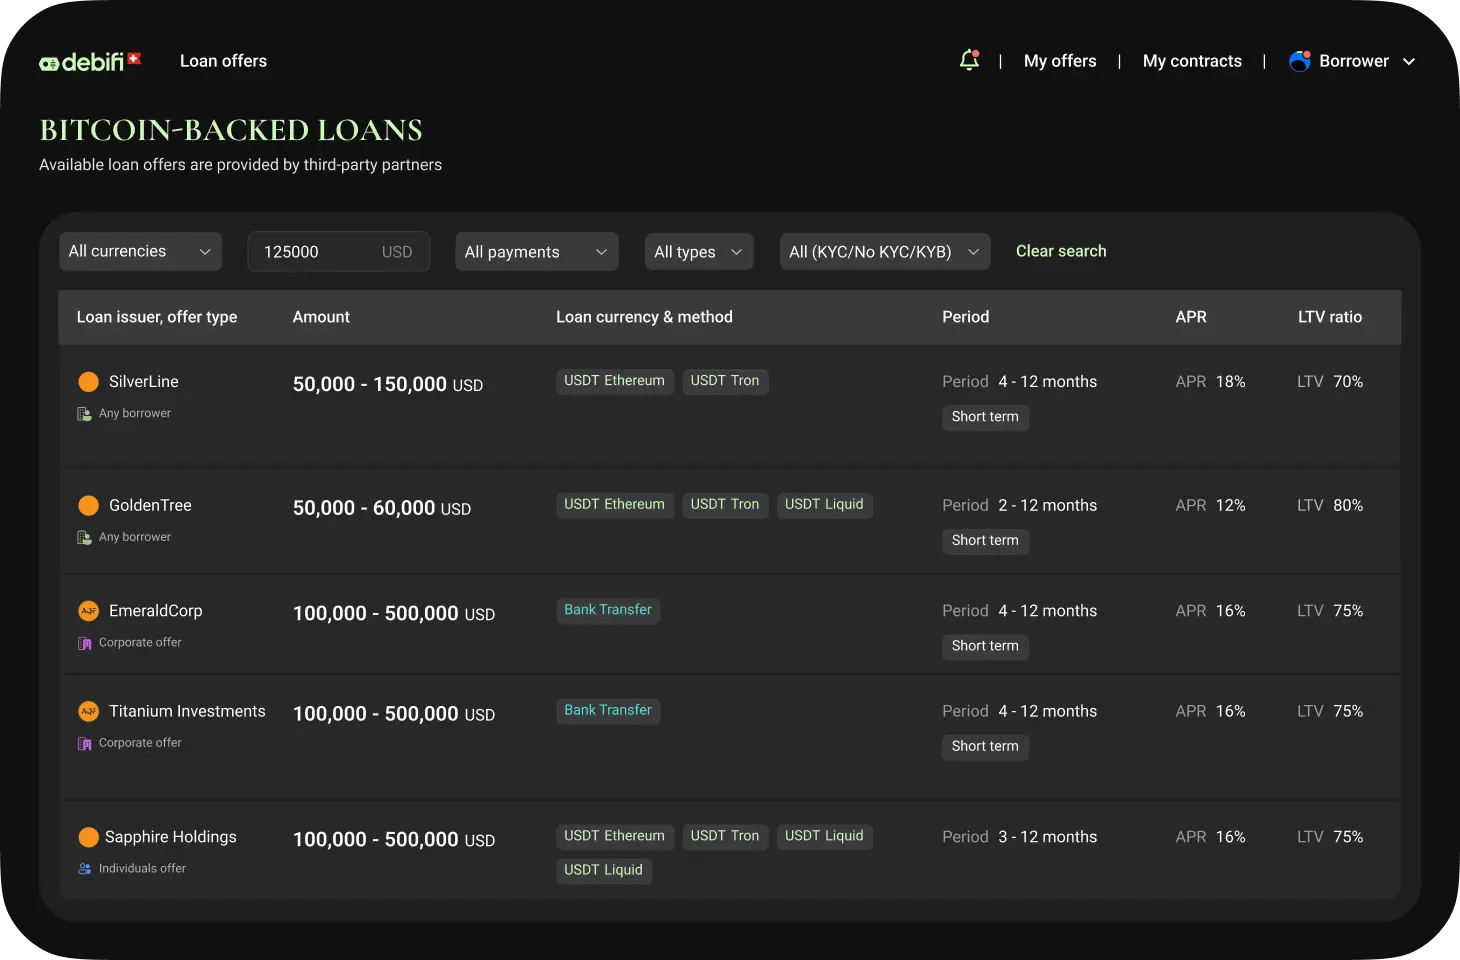Click the Borrower profile avatar
Image resolution: width=1460 pixels, height=960 pixels.
[x=1300, y=61]
